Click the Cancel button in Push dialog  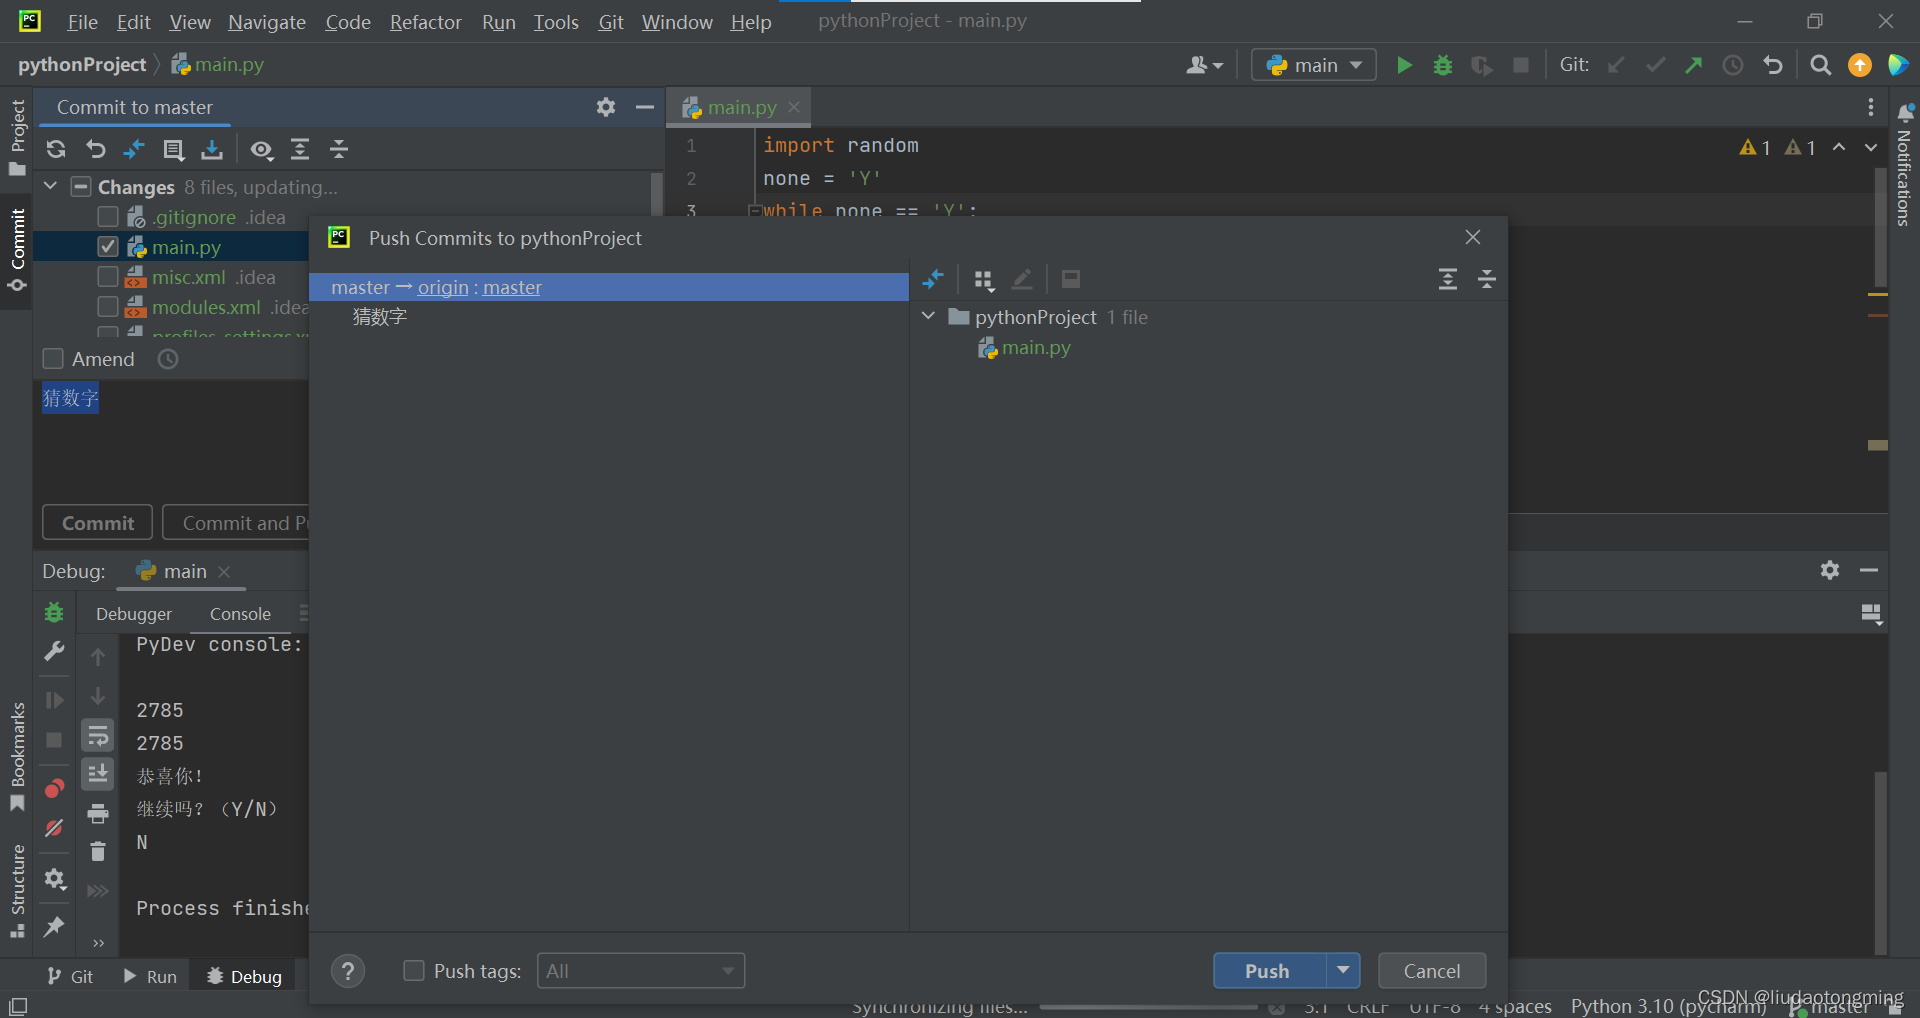point(1432,971)
